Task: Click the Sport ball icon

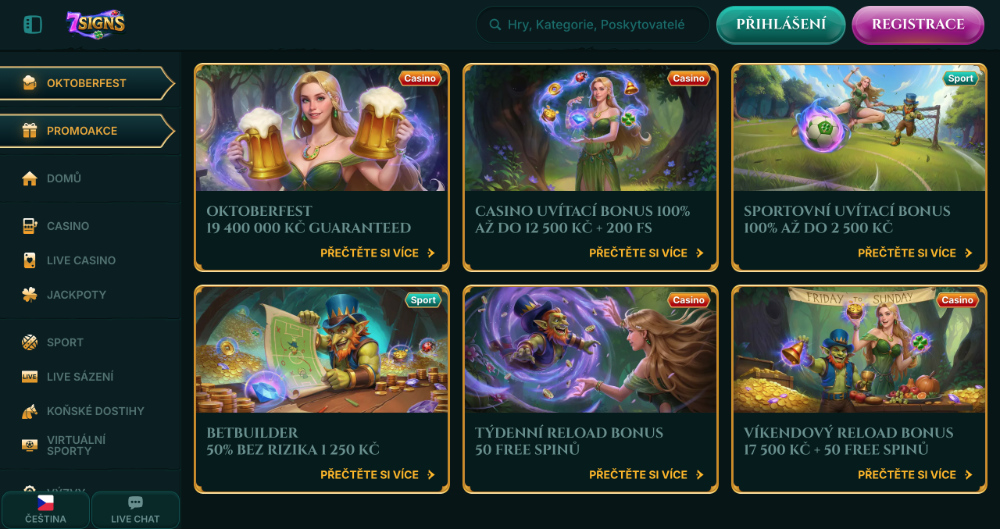Action: (29, 342)
